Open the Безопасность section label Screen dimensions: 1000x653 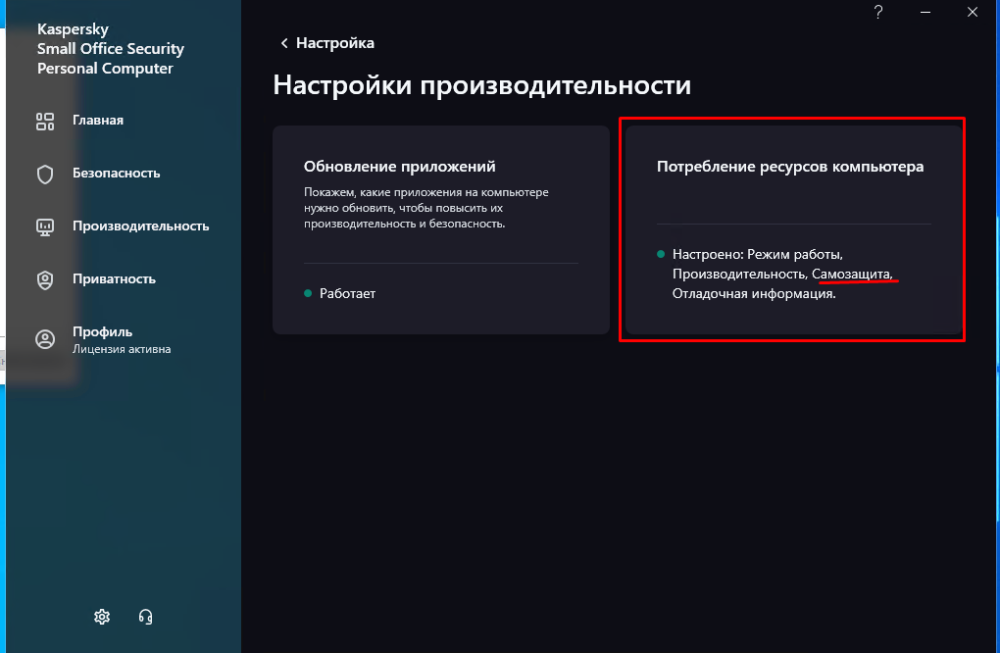[x=116, y=173]
